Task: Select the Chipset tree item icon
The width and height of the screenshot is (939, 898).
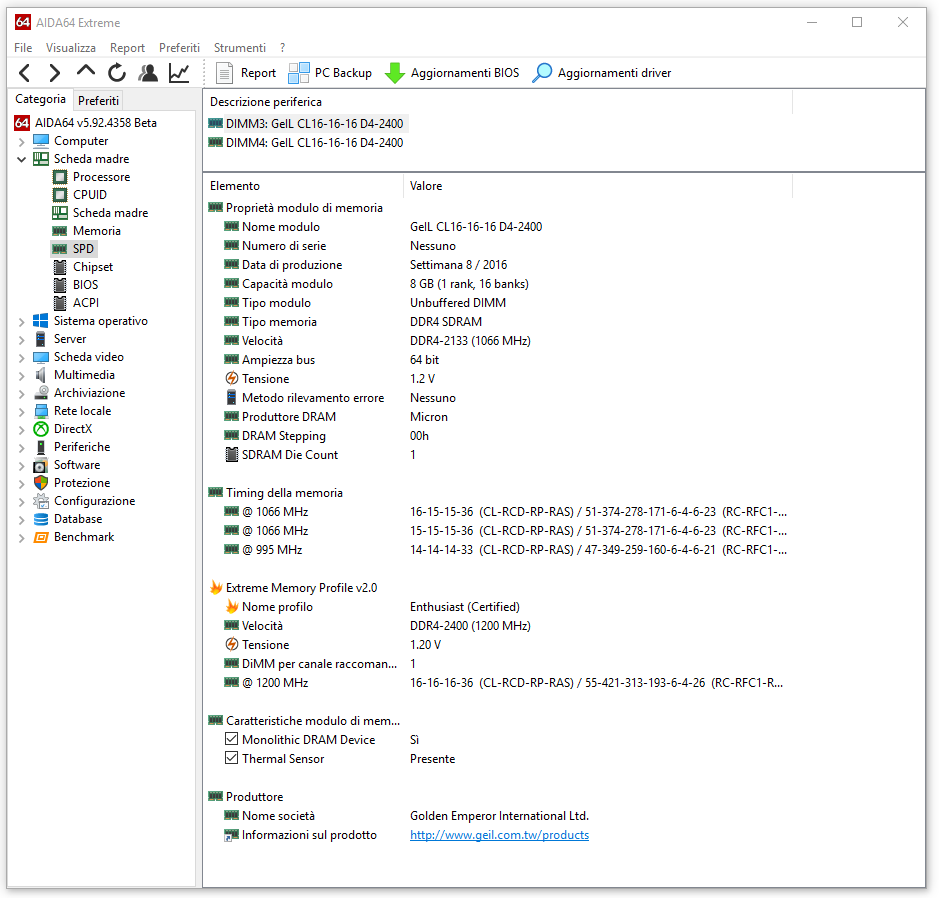Action: coord(60,267)
